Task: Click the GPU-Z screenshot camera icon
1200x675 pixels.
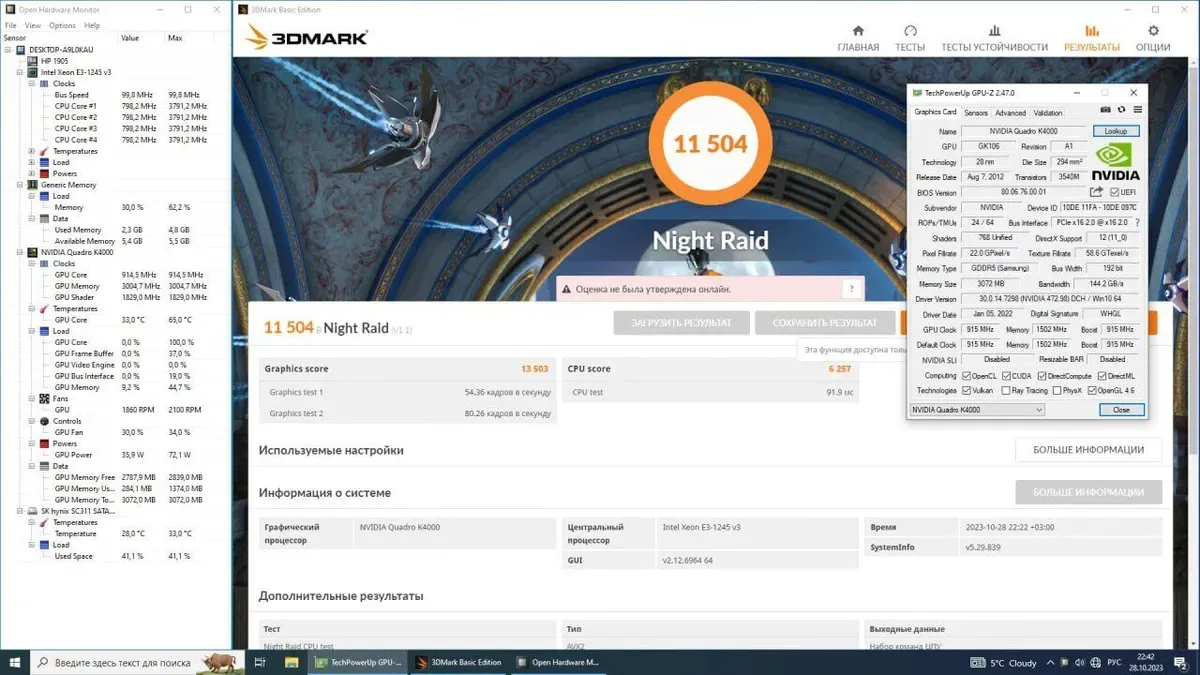Action: 1105,110
